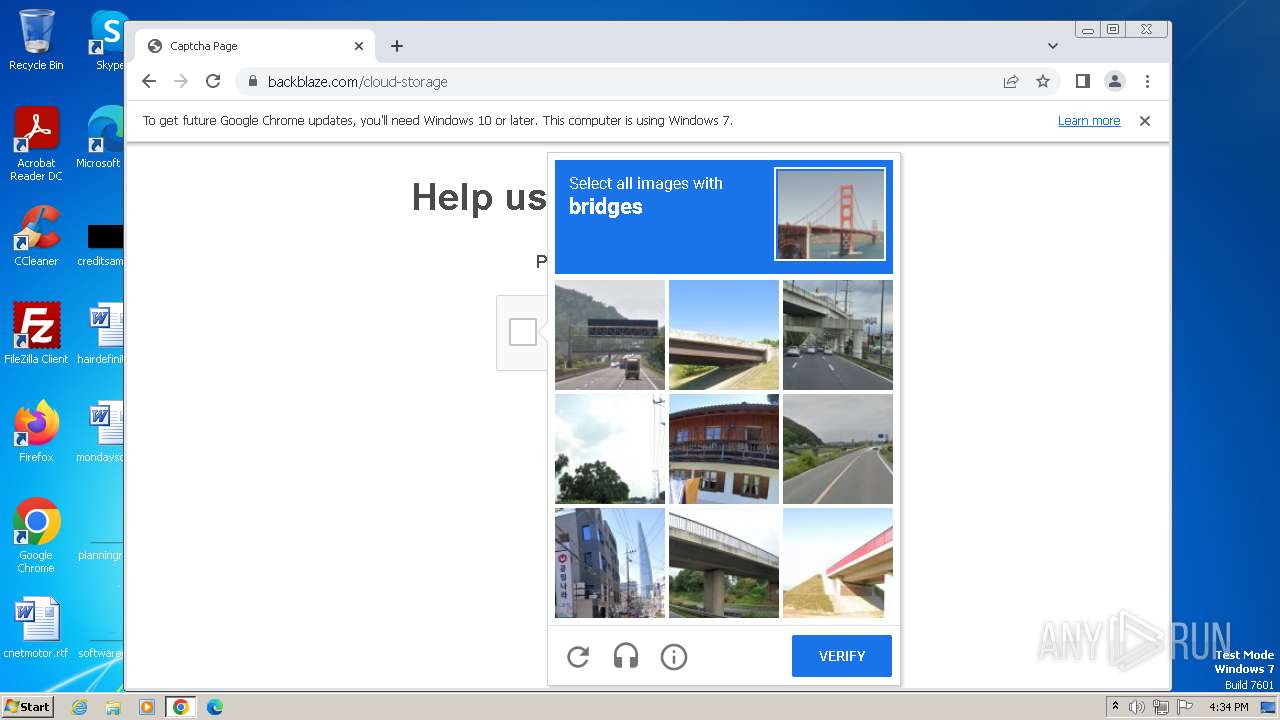
Task: Click the 4:34 PM system clock
Action: [1228, 707]
